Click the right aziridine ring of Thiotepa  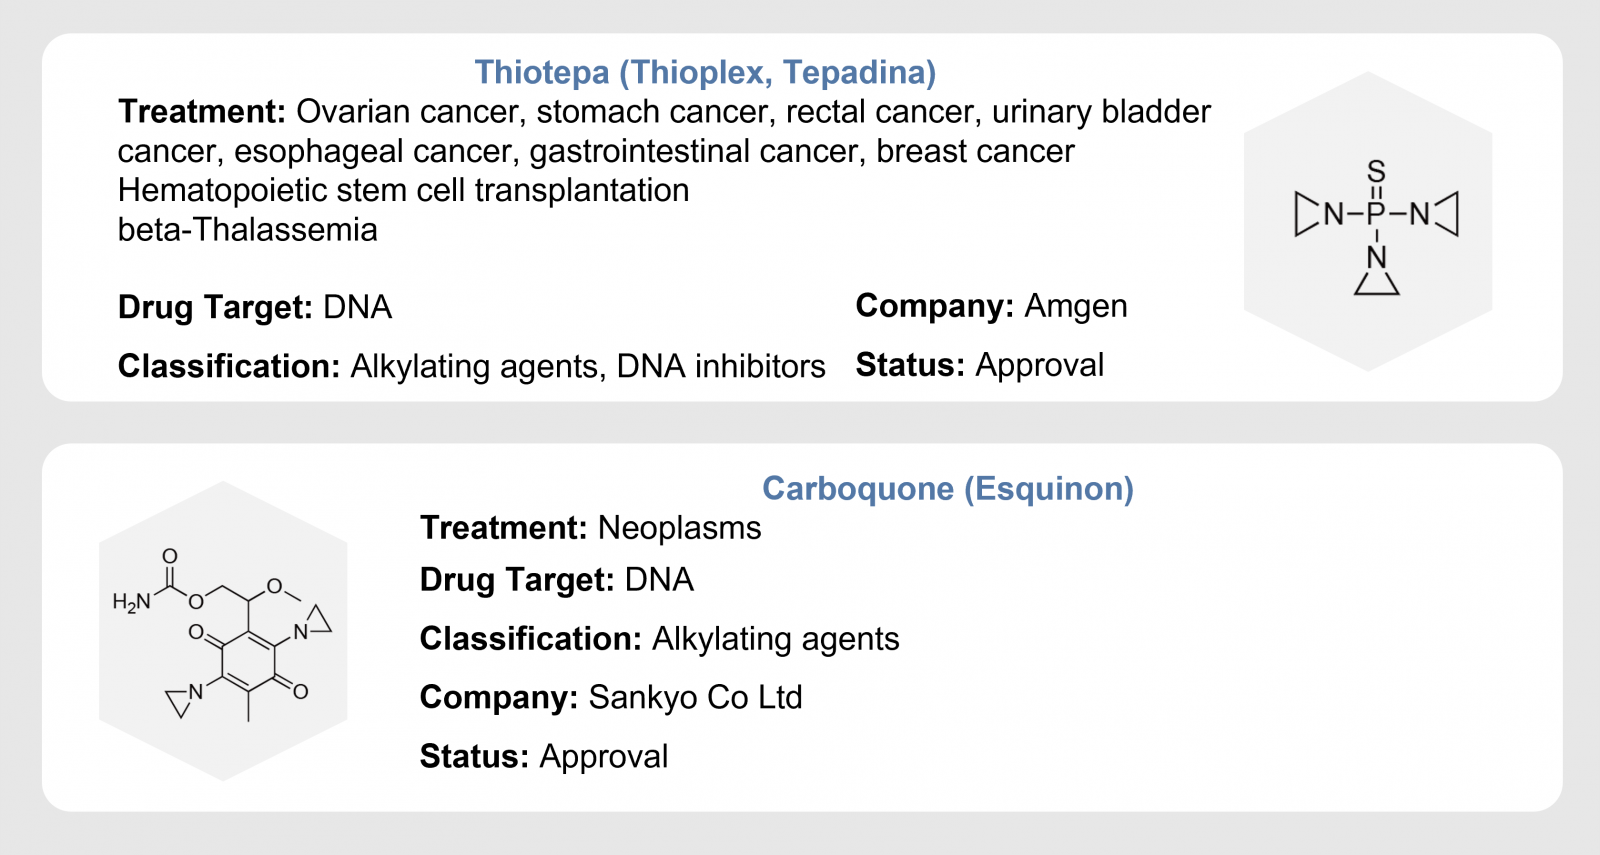pos(1446,214)
